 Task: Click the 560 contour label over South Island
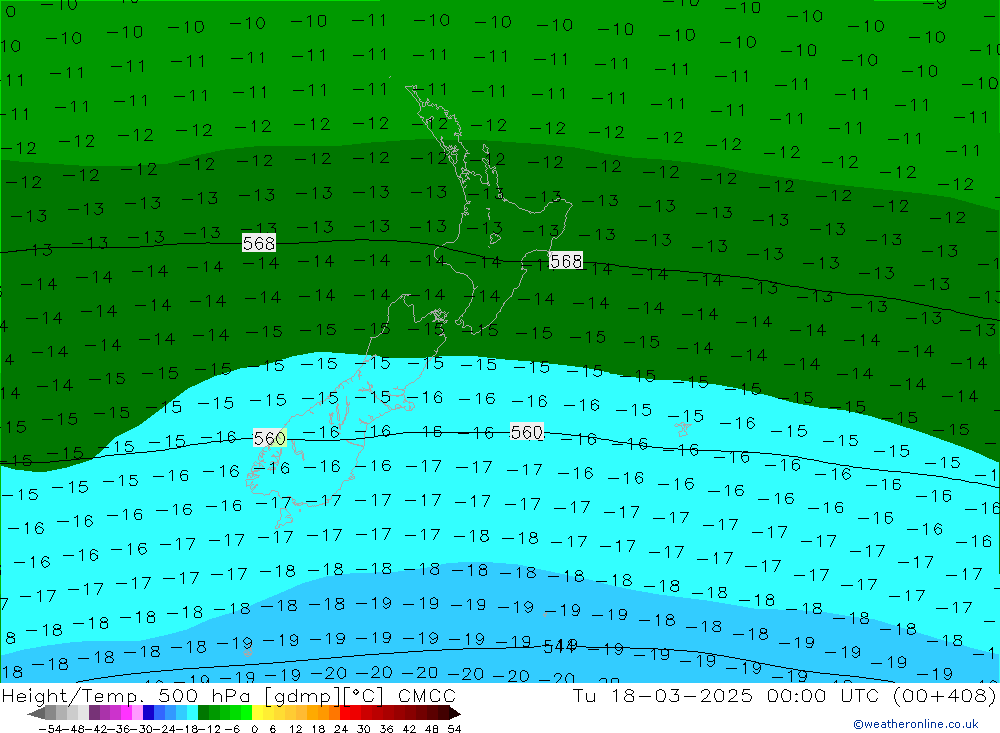[x=270, y=438]
